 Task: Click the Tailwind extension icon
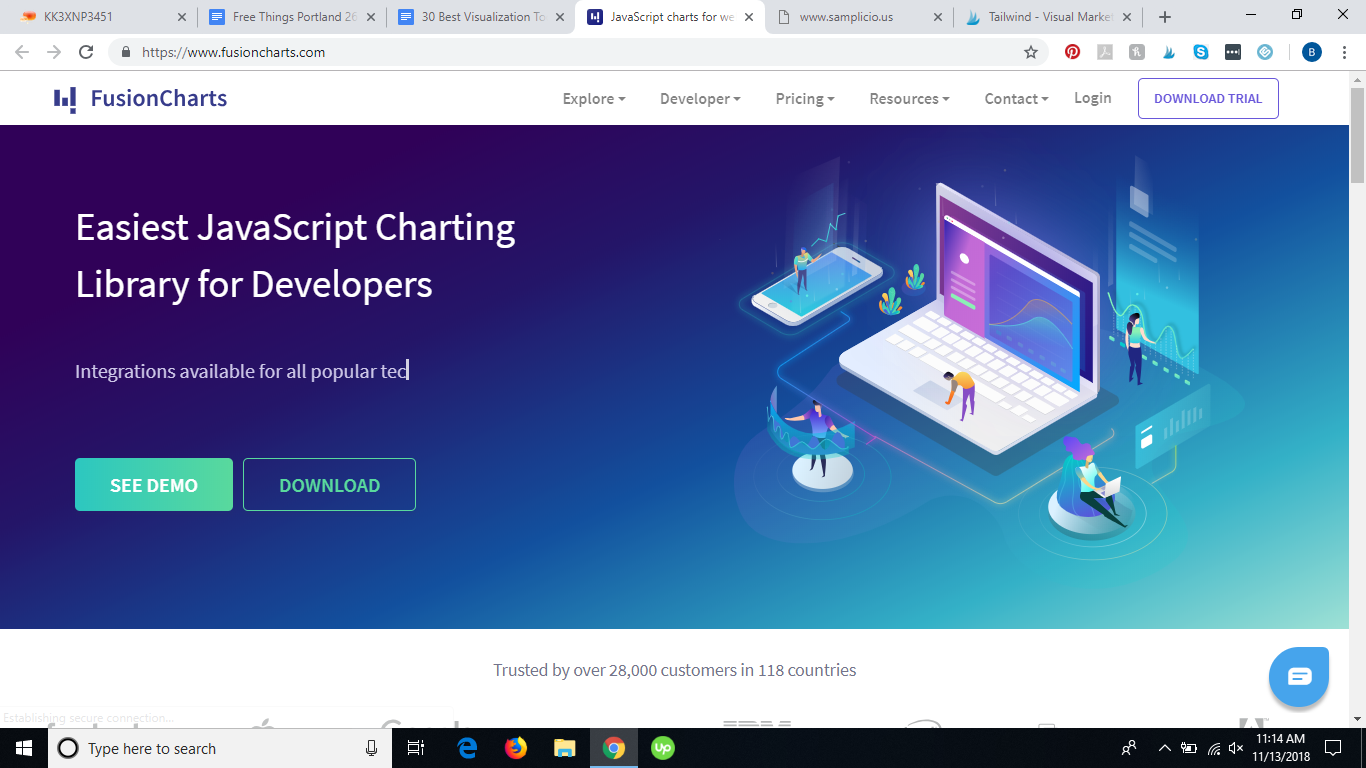click(x=1169, y=52)
